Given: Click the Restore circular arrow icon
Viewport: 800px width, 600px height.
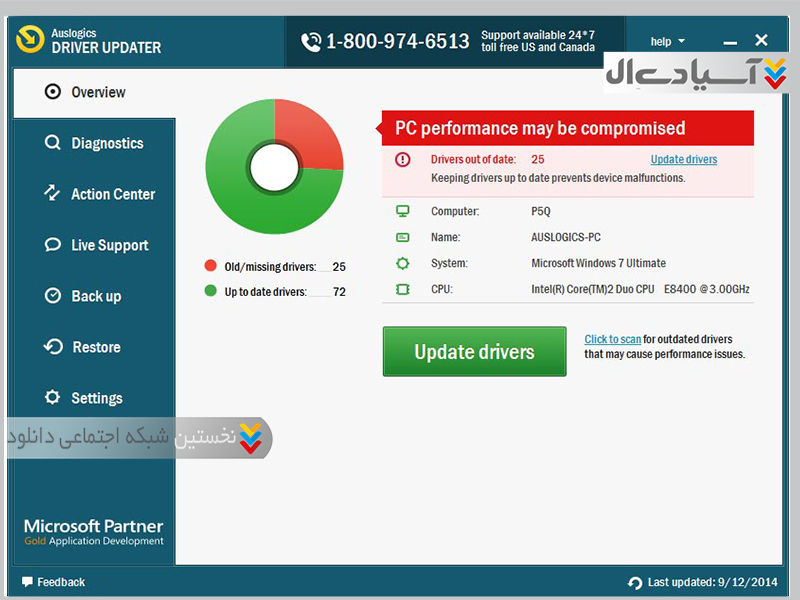Looking at the screenshot, I should pos(53,347).
